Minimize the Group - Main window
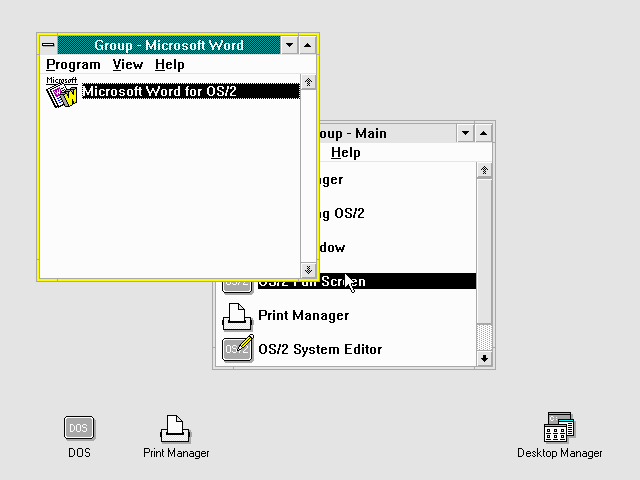This screenshot has width=640, height=480. [465, 133]
